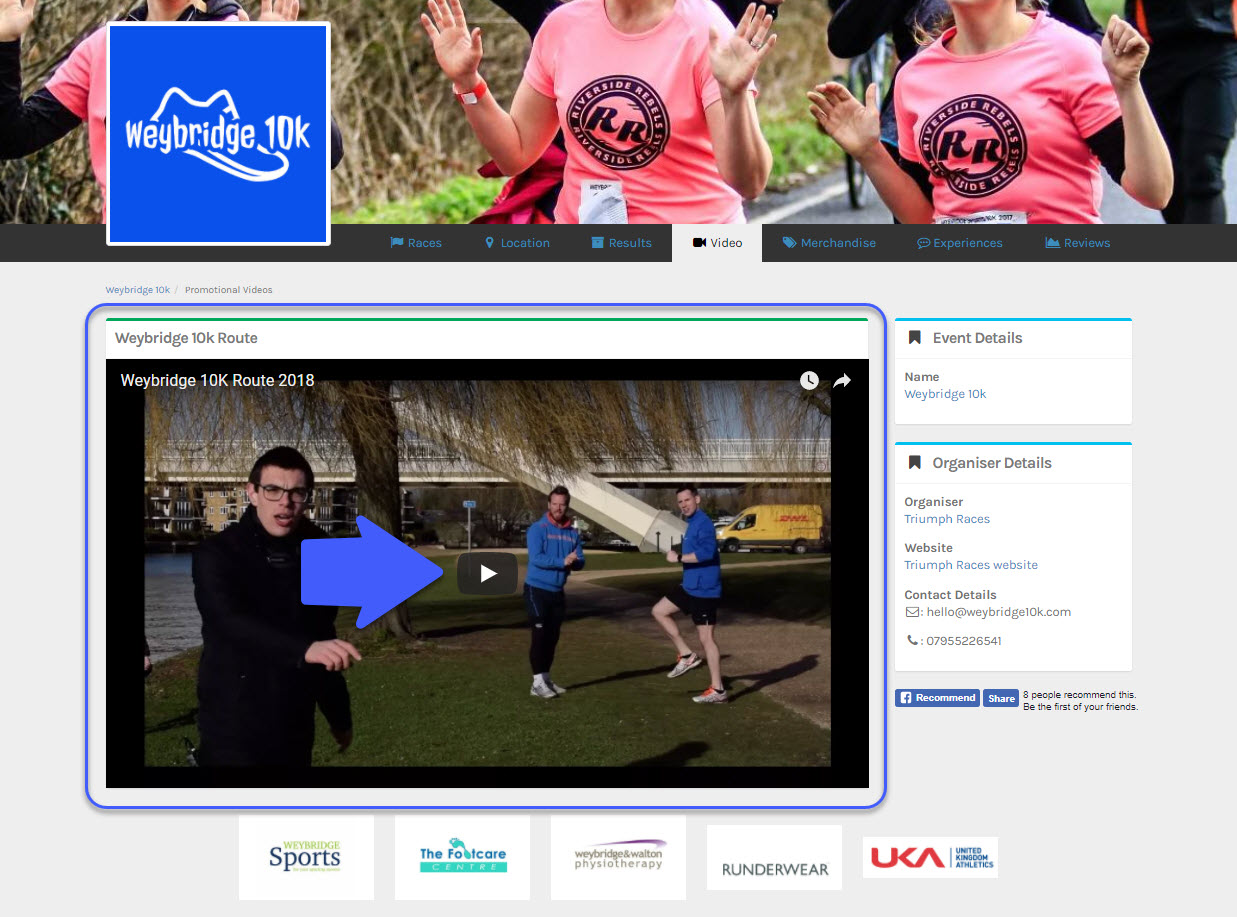Open the Triumph Races organiser link
The width and height of the screenshot is (1237, 917).
[x=947, y=519]
